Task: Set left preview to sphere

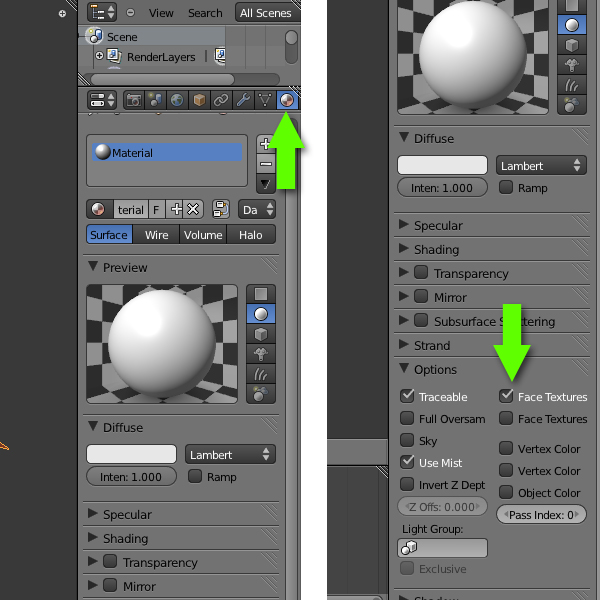Action: (x=261, y=314)
